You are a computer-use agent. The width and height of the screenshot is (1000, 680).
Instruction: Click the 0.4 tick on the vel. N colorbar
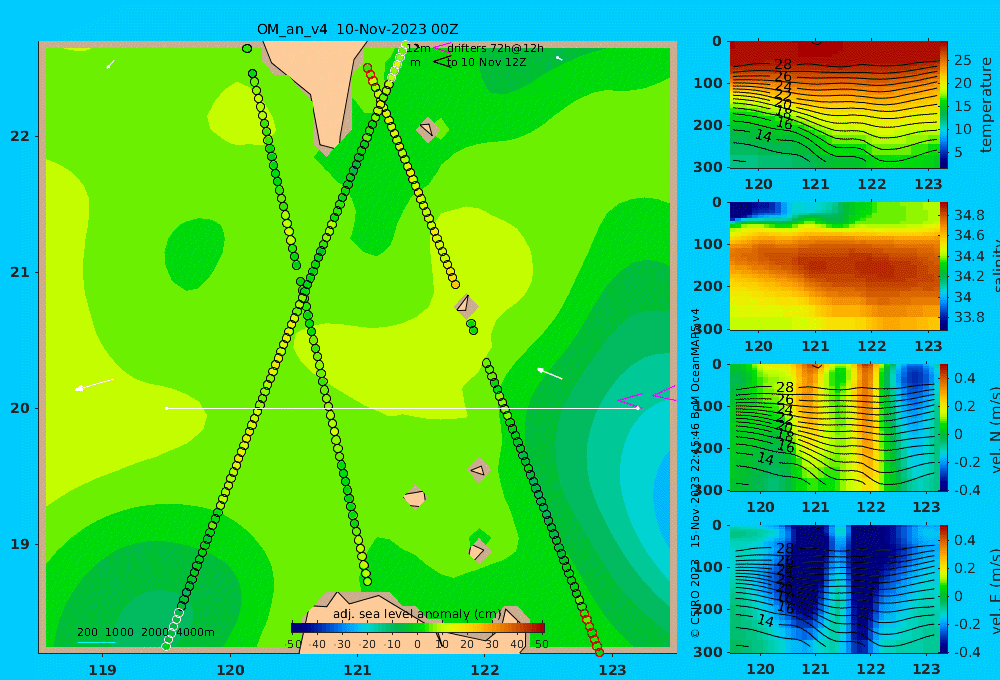[x=964, y=378]
